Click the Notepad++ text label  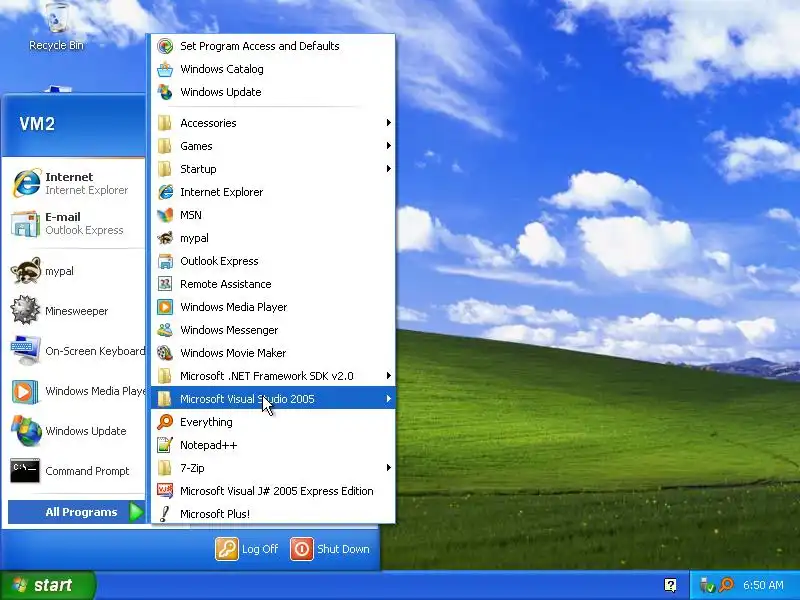point(209,445)
